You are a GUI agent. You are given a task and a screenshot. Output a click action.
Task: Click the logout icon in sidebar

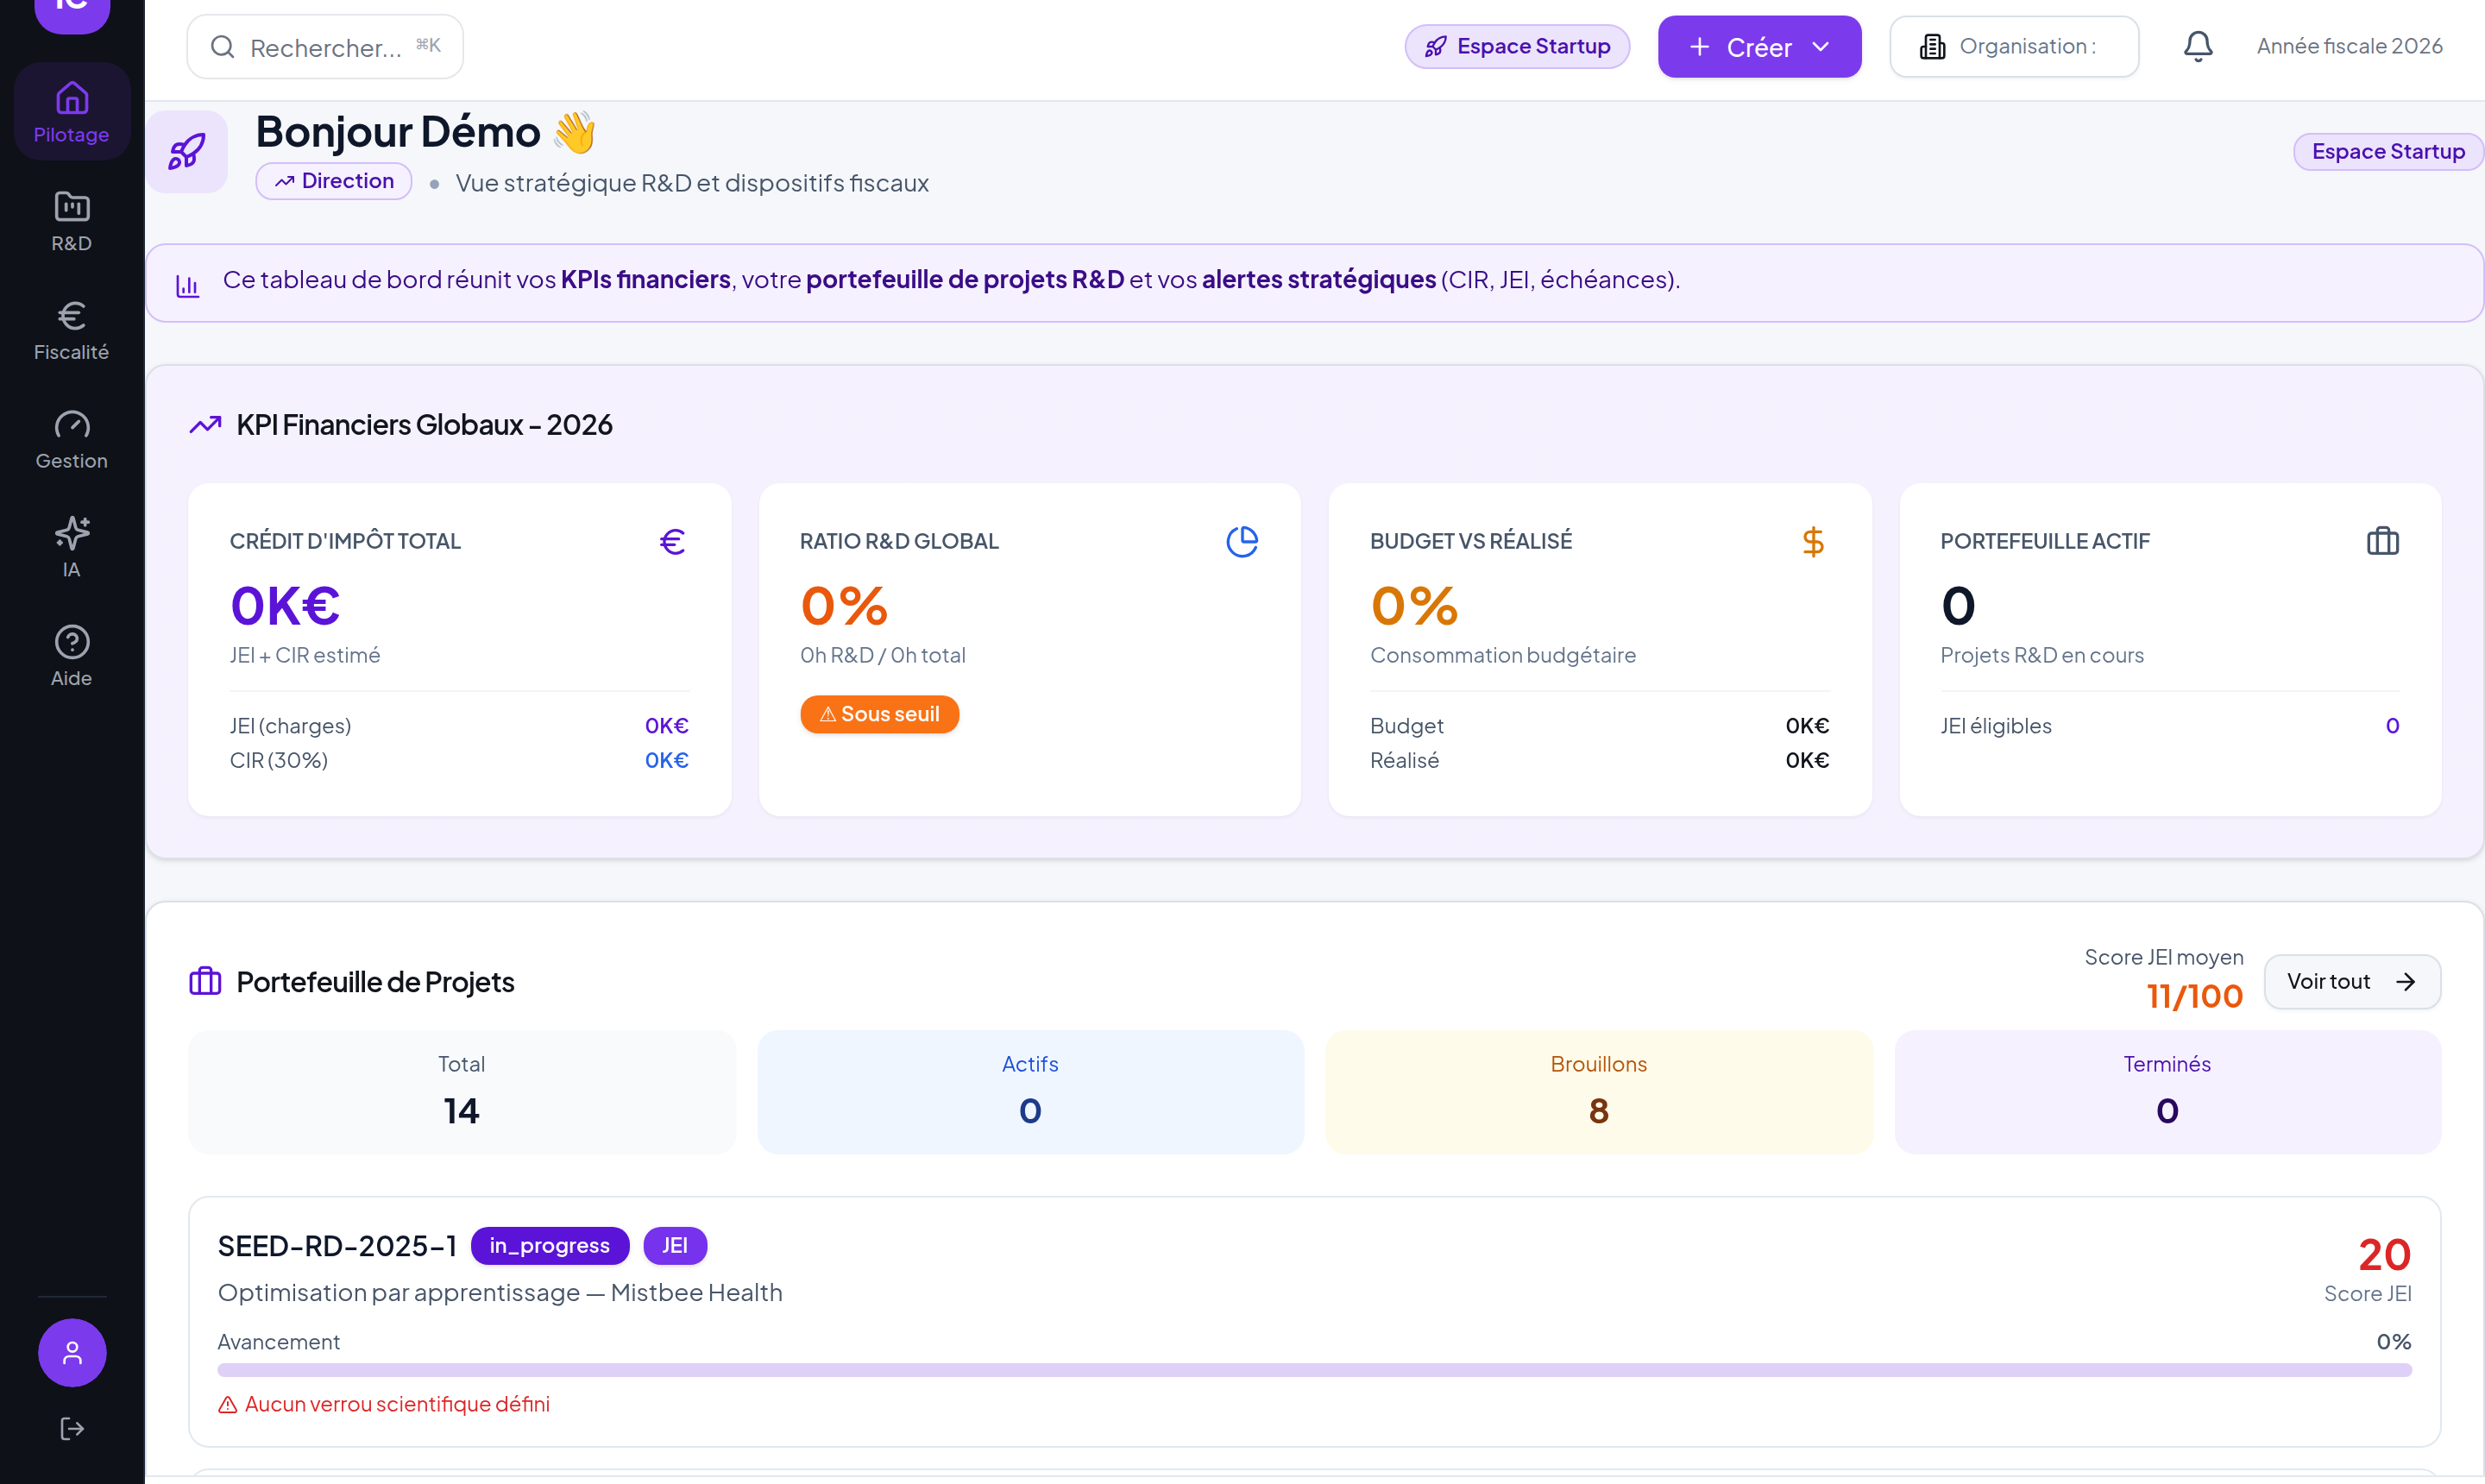tap(72, 1429)
